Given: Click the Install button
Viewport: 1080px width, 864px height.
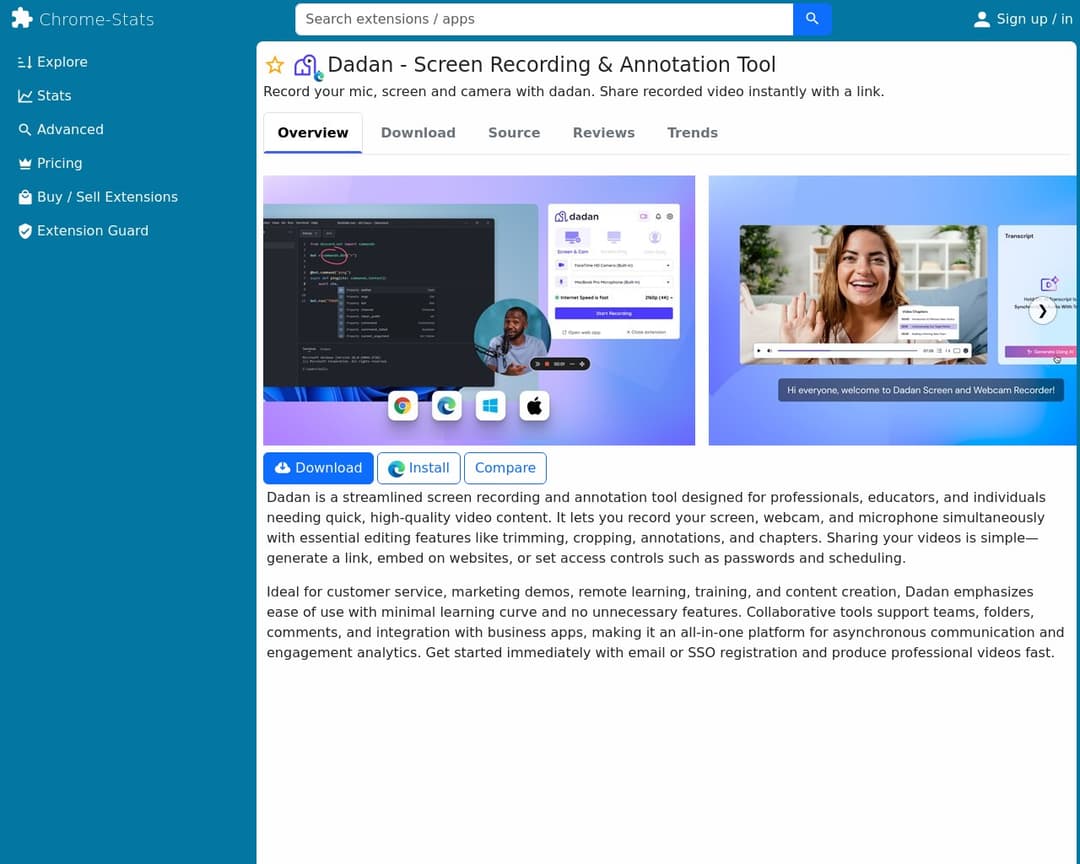Looking at the screenshot, I should click(419, 468).
